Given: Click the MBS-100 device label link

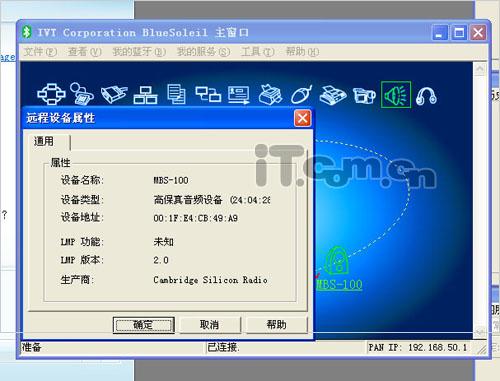Looking at the screenshot, I should [x=339, y=284].
